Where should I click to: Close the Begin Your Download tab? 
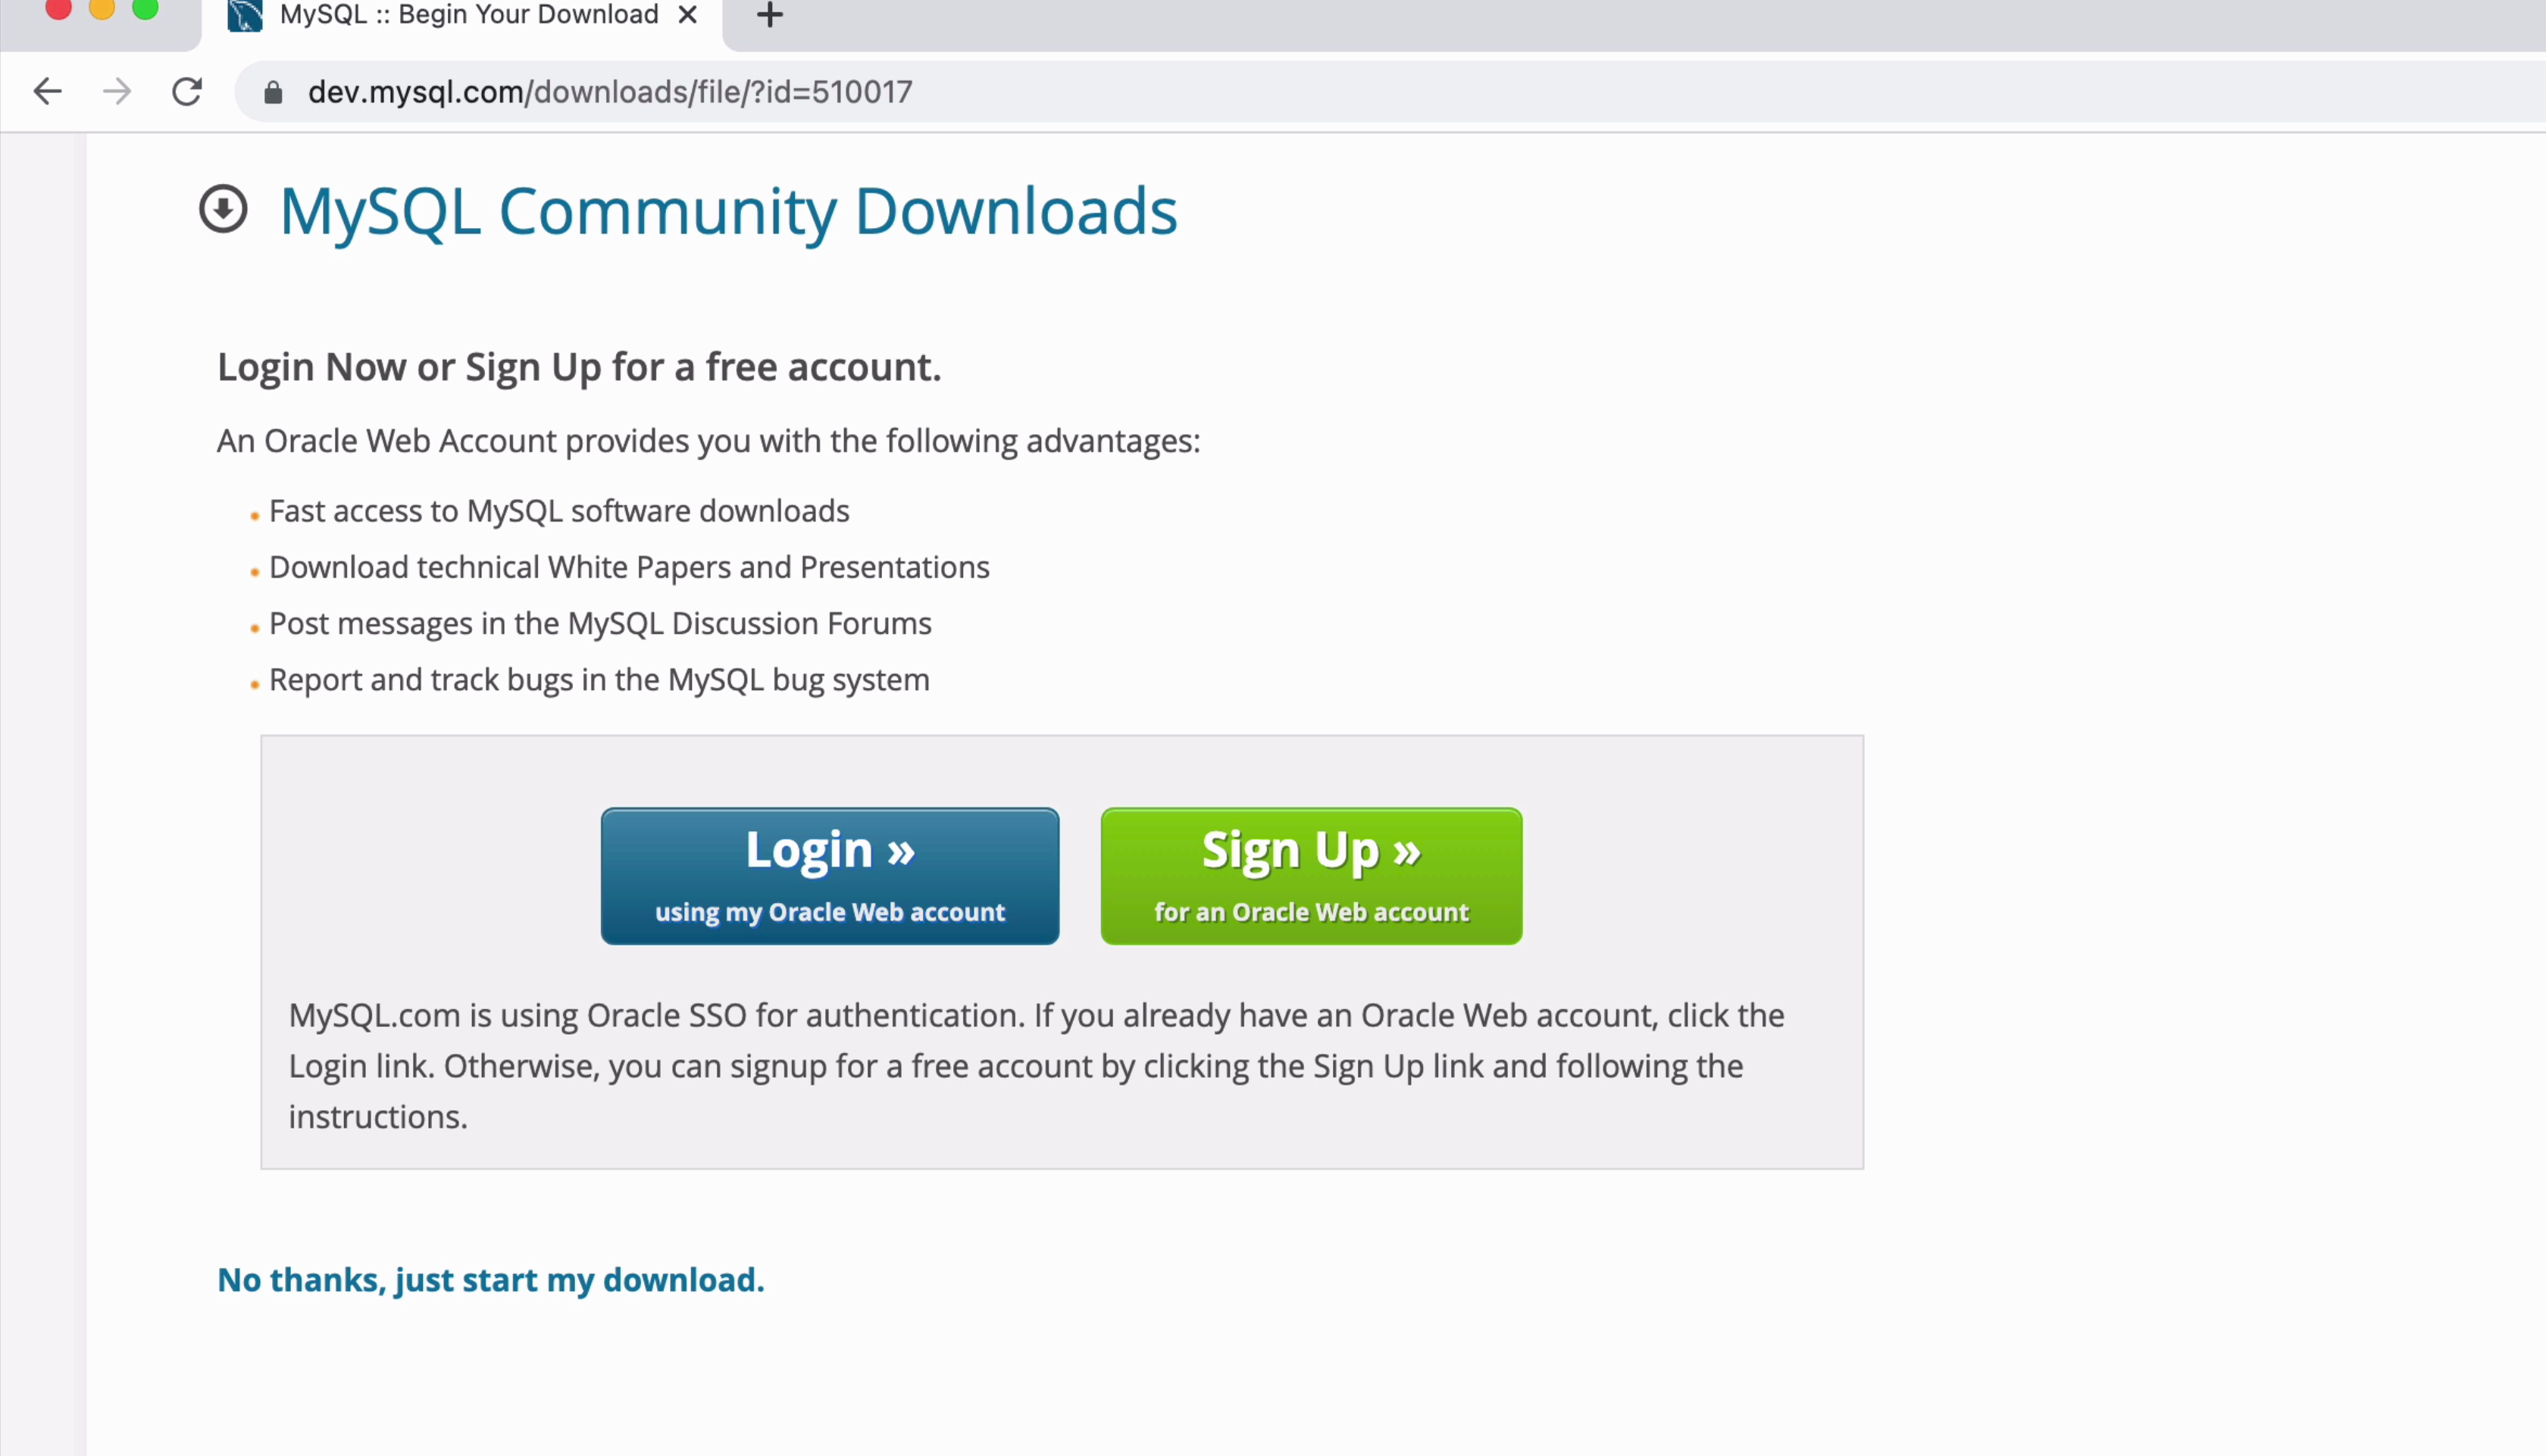[x=687, y=15]
